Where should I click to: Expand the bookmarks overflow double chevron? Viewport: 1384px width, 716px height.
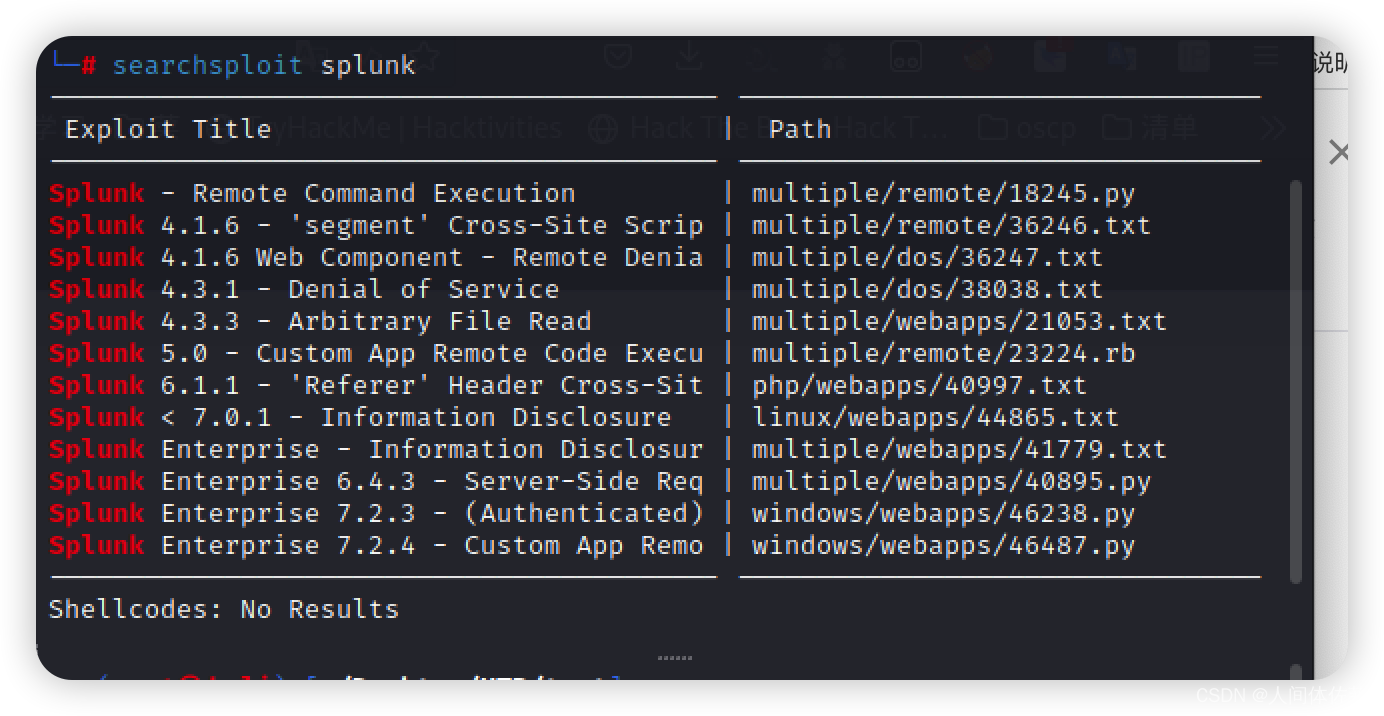pyautogui.click(x=1273, y=128)
